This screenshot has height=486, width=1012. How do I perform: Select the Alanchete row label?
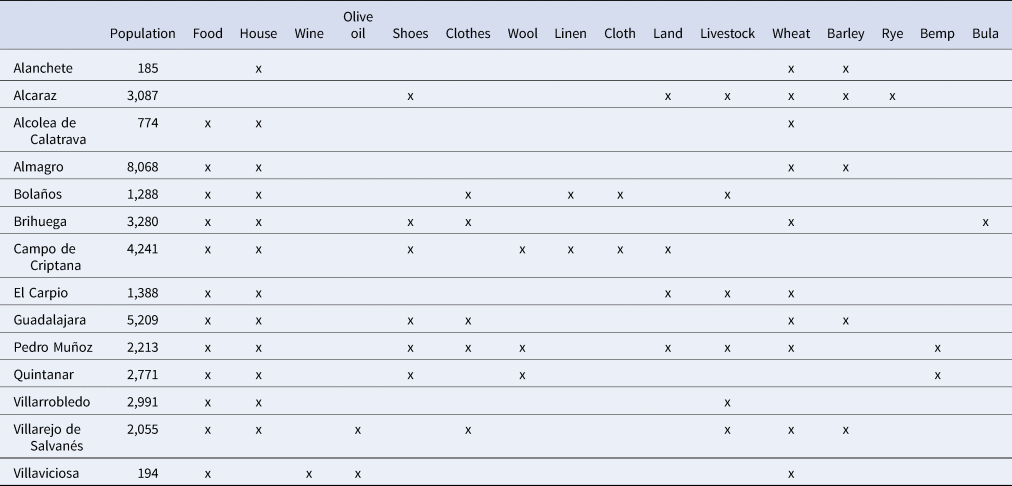[43, 68]
